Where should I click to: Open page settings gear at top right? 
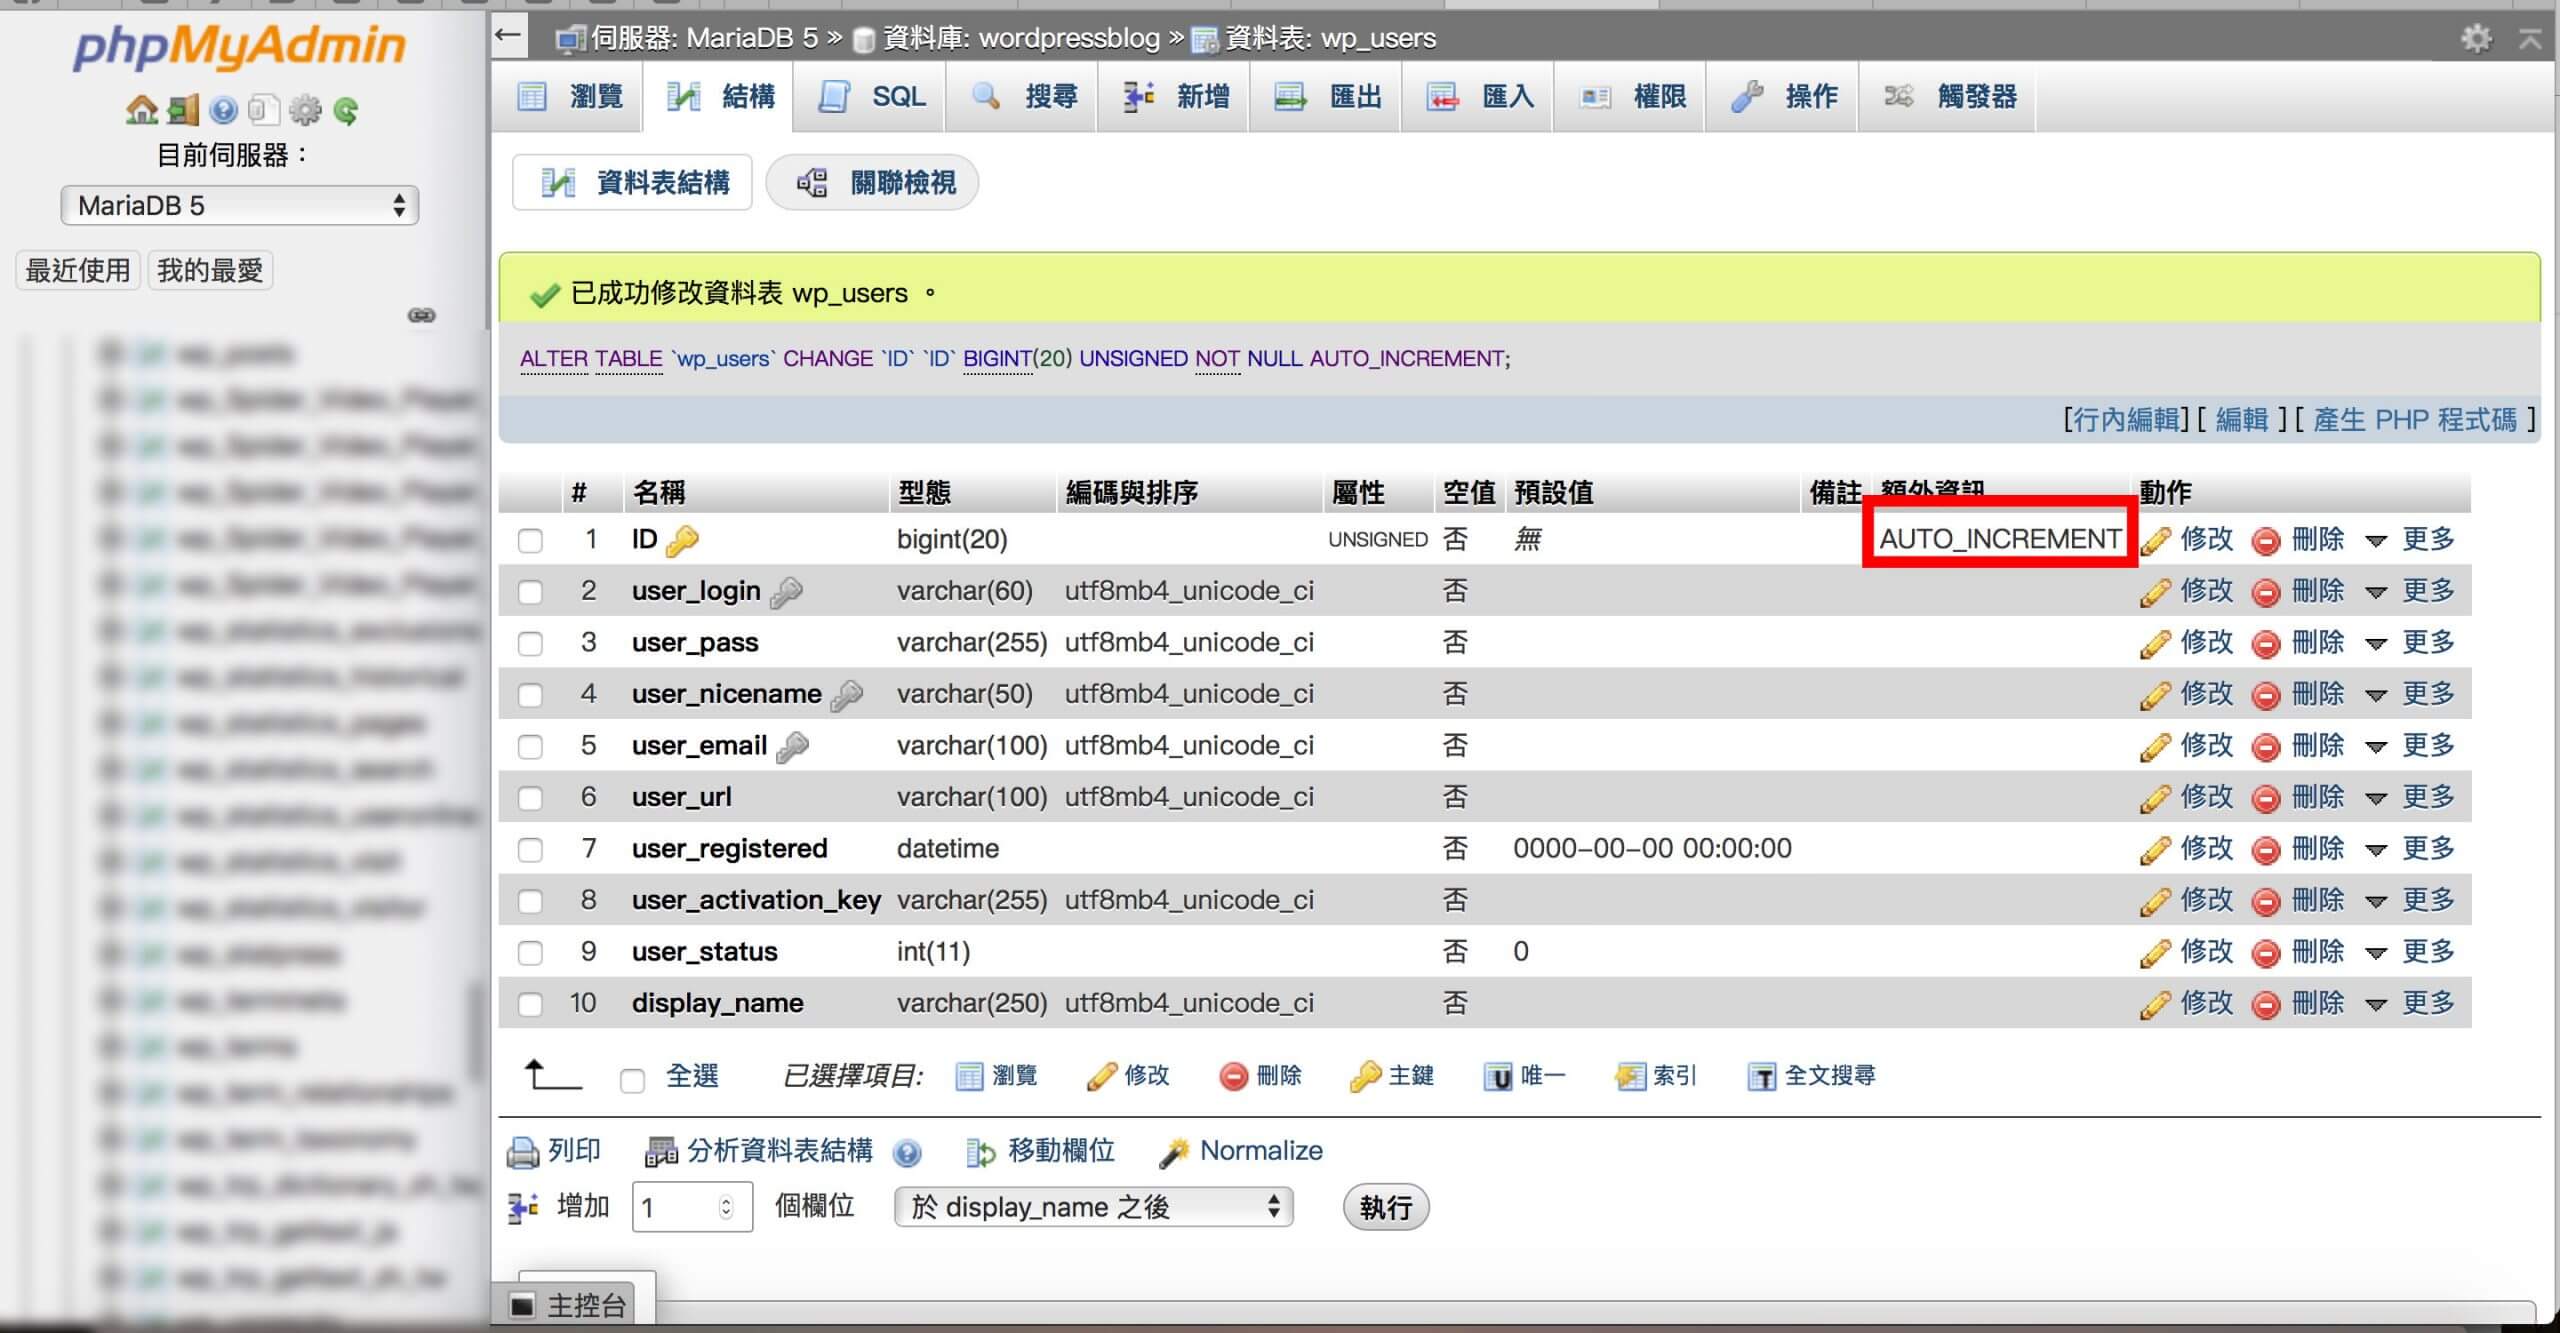coord(2476,38)
